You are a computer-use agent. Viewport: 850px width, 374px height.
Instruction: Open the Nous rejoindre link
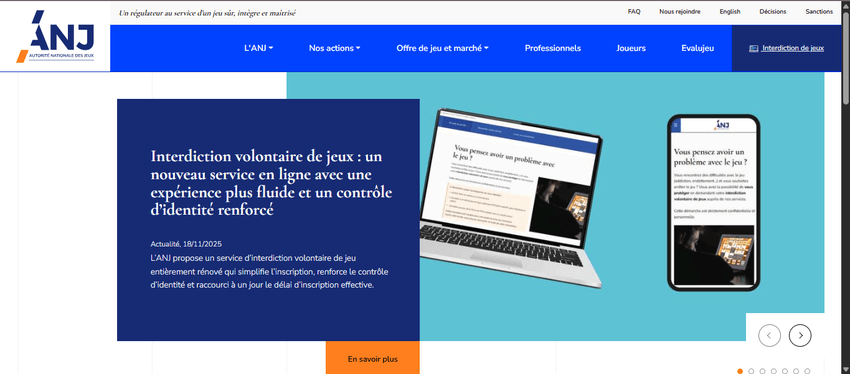tap(680, 11)
